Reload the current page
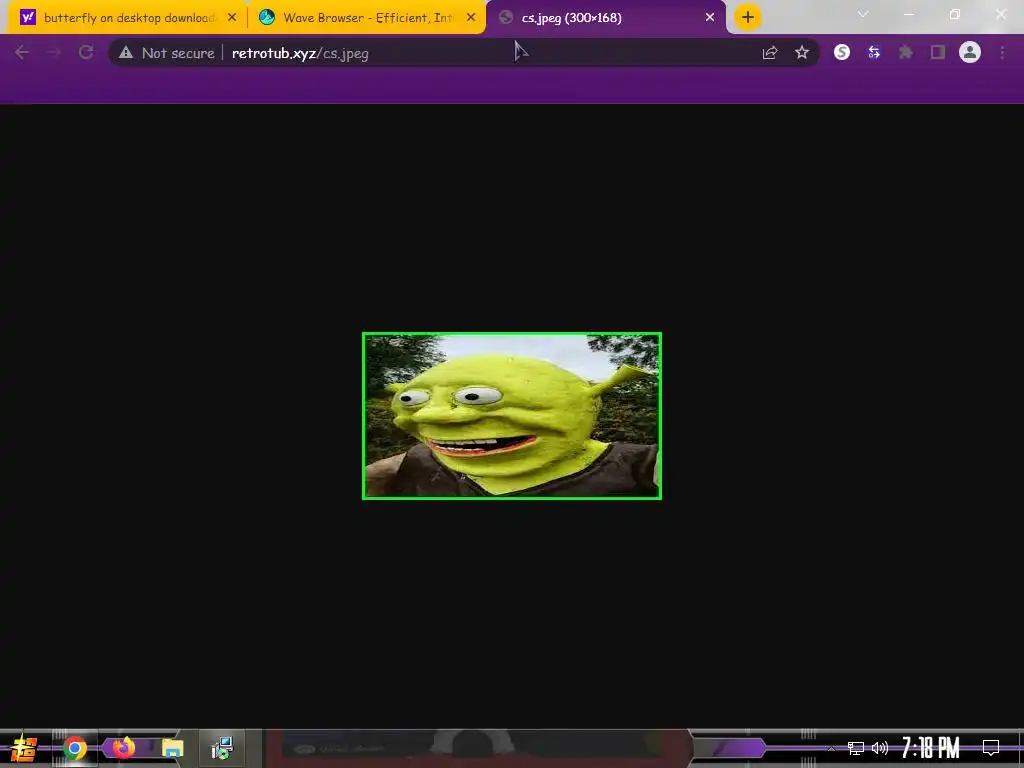The image size is (1024, 768). [x=86, y=53]
